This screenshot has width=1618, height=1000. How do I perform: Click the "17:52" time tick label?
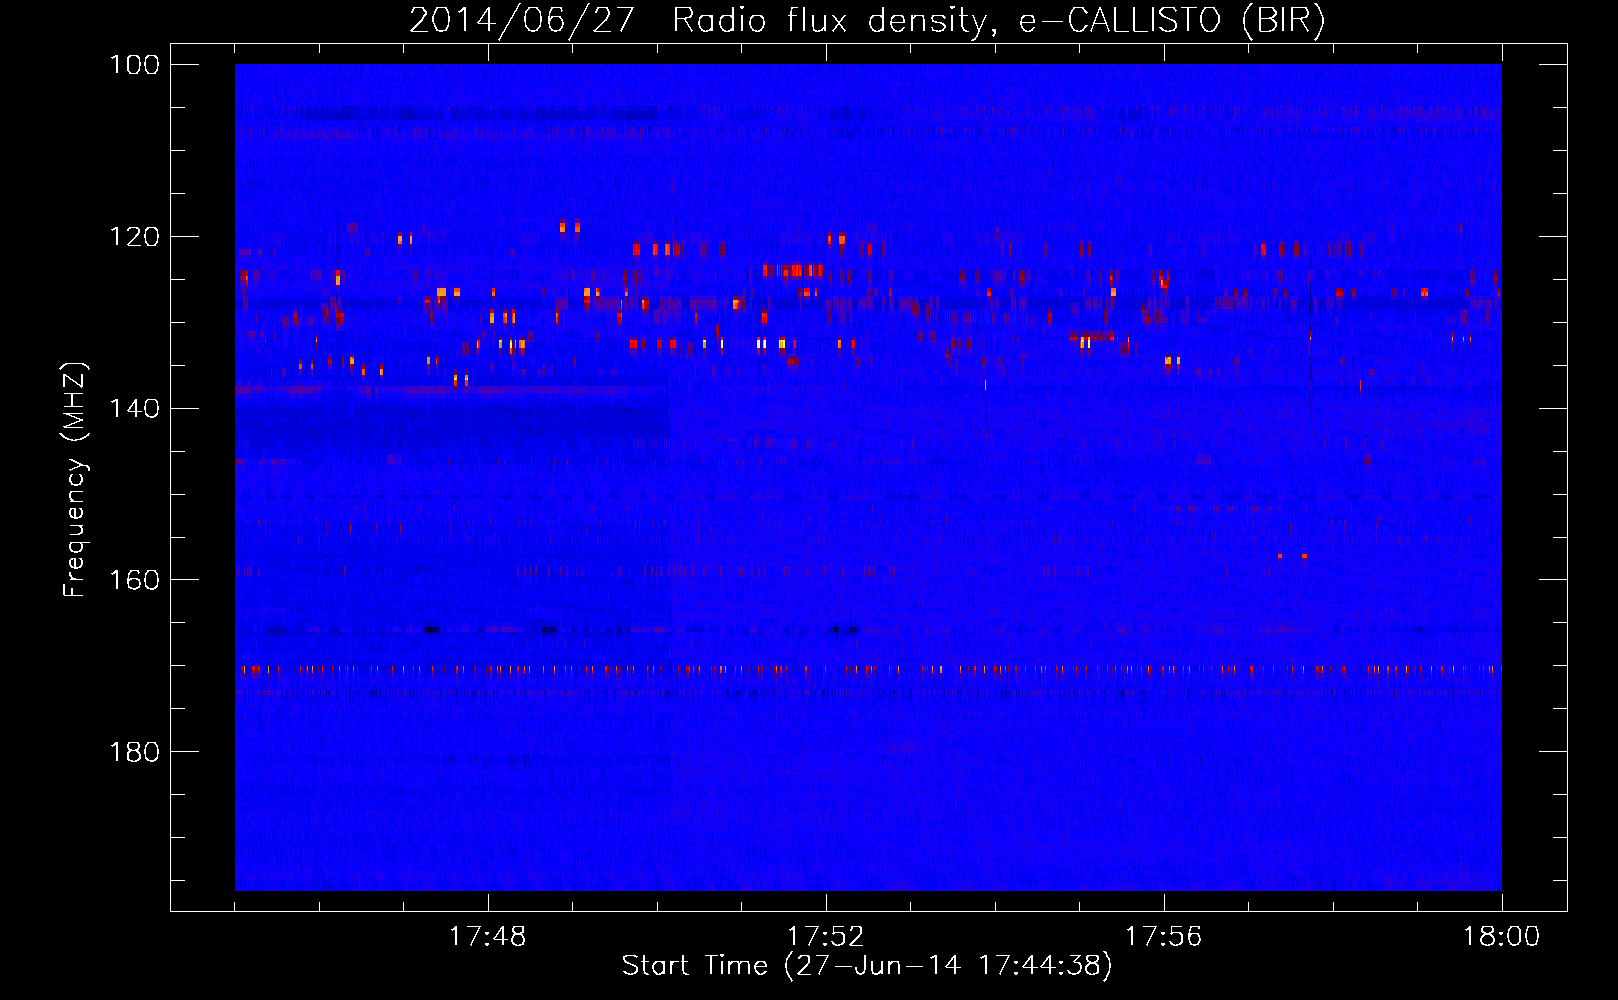(x=826, y=937)
